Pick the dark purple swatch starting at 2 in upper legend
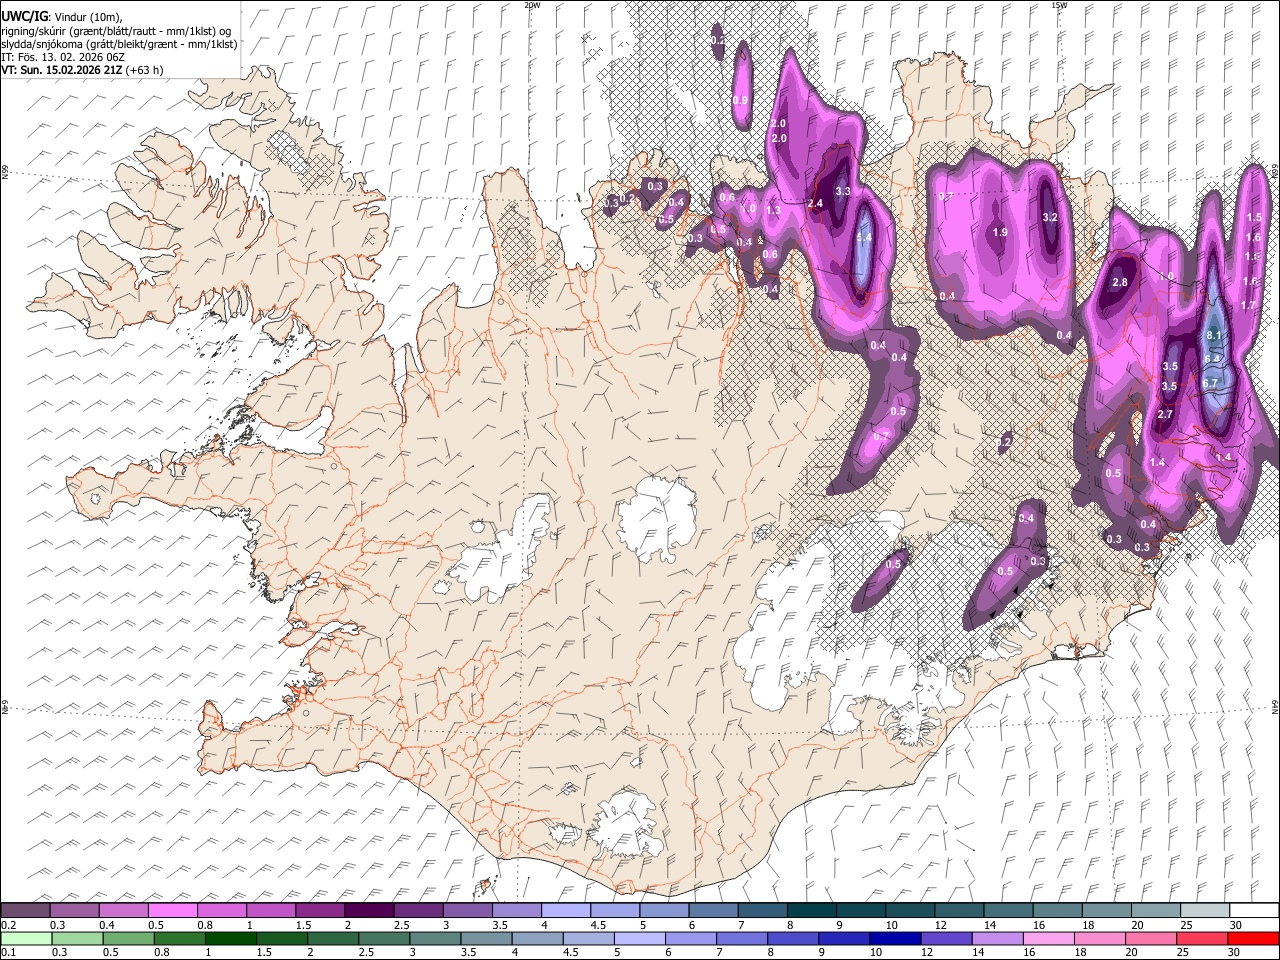Viewport: 1280px width, 960px height. pyautogui.click(x=369, y=911)
